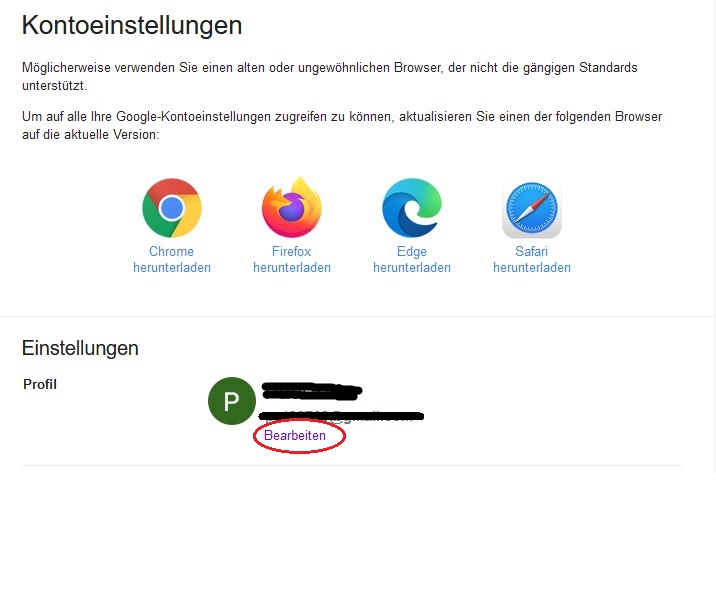The image size is (716, 598).
Task: Click the Microsoft Edge logo
Action: coord(412,208)
